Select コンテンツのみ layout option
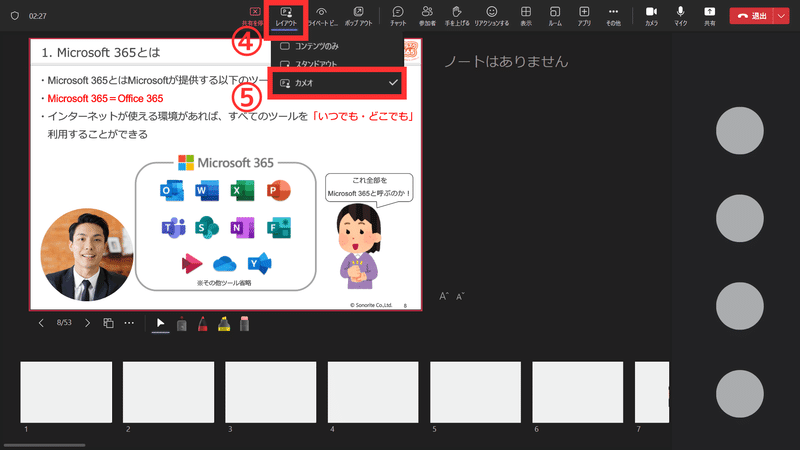Image resolution: width=800 pixels, height=450 pixels. pyautogui.click(x=337, y=46)
